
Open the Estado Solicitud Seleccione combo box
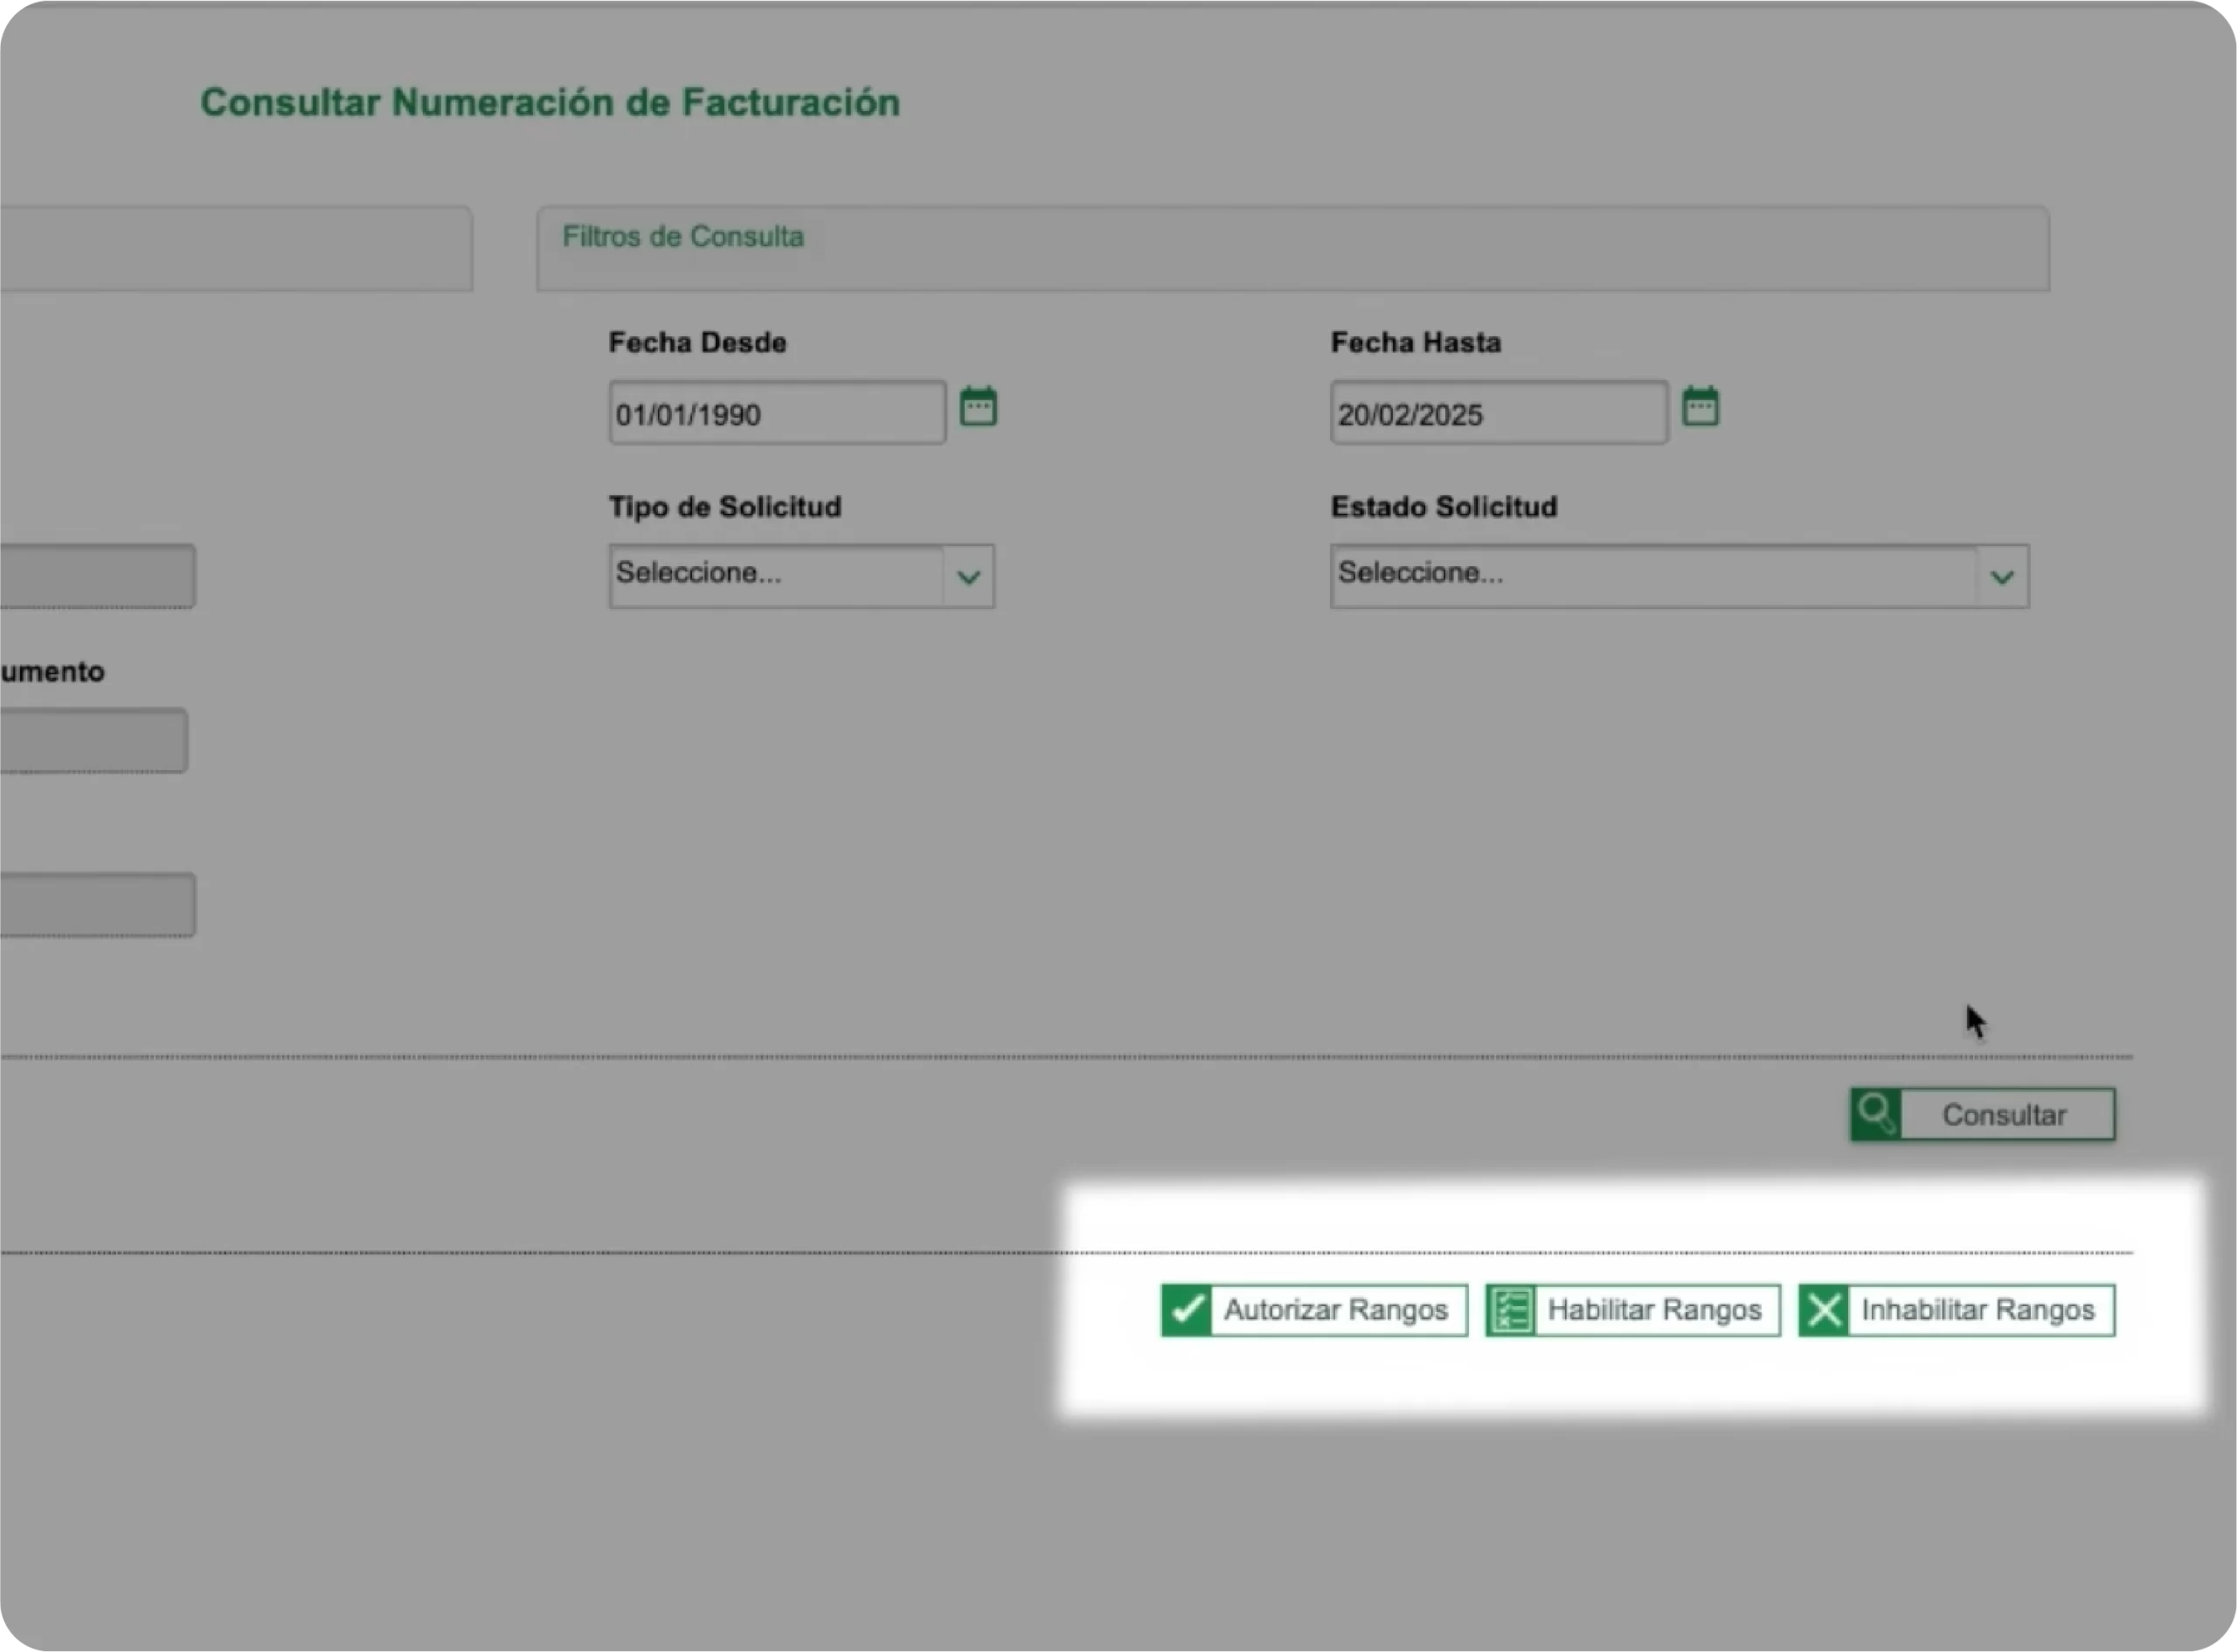pyautogui.click(x=1679, y=576)
